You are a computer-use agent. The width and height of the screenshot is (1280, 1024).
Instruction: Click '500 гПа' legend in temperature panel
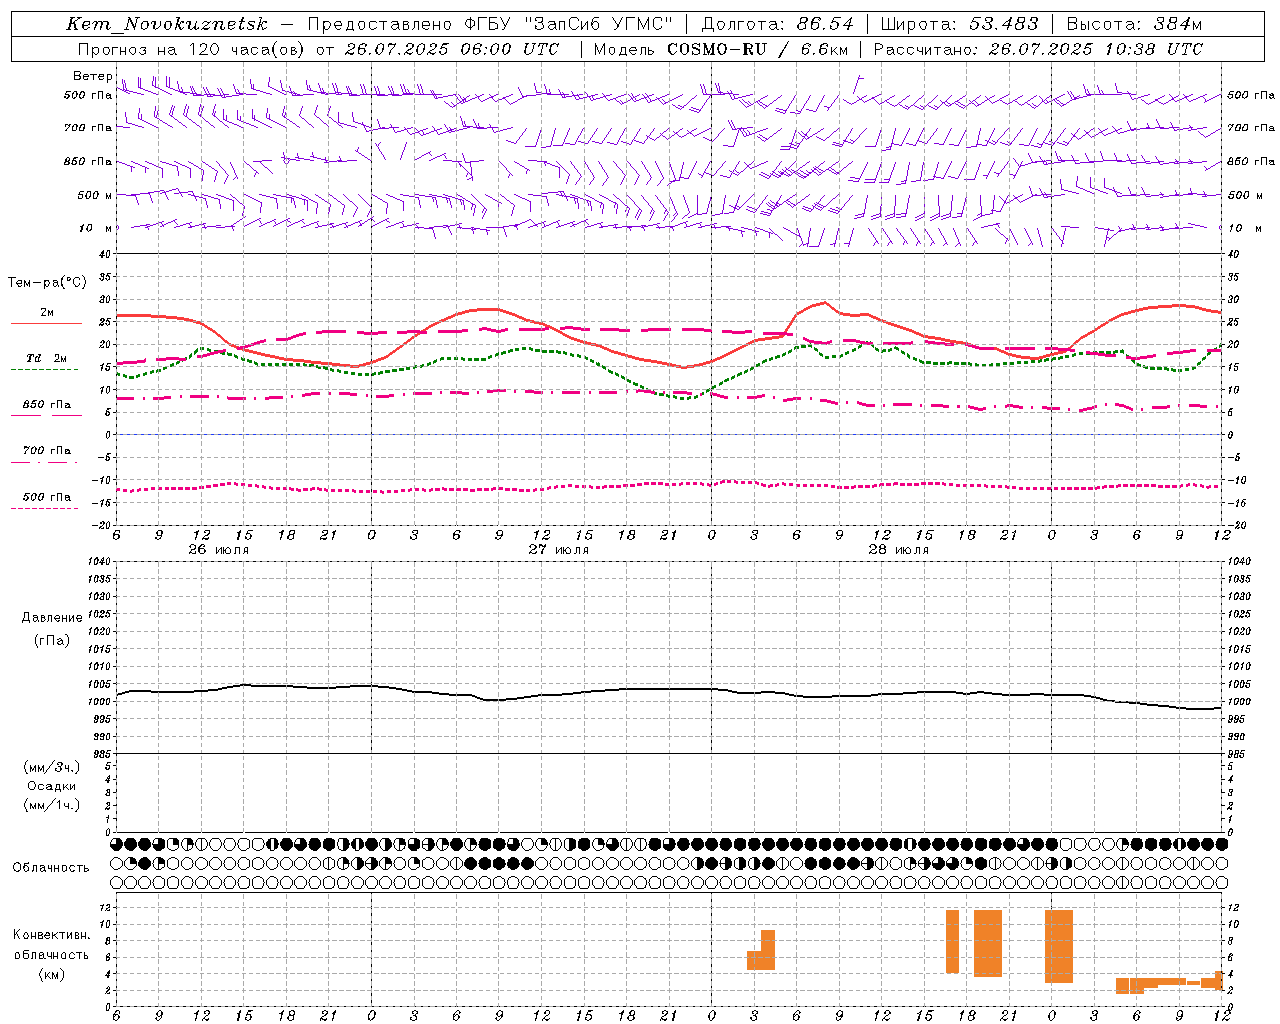[47, 496]
